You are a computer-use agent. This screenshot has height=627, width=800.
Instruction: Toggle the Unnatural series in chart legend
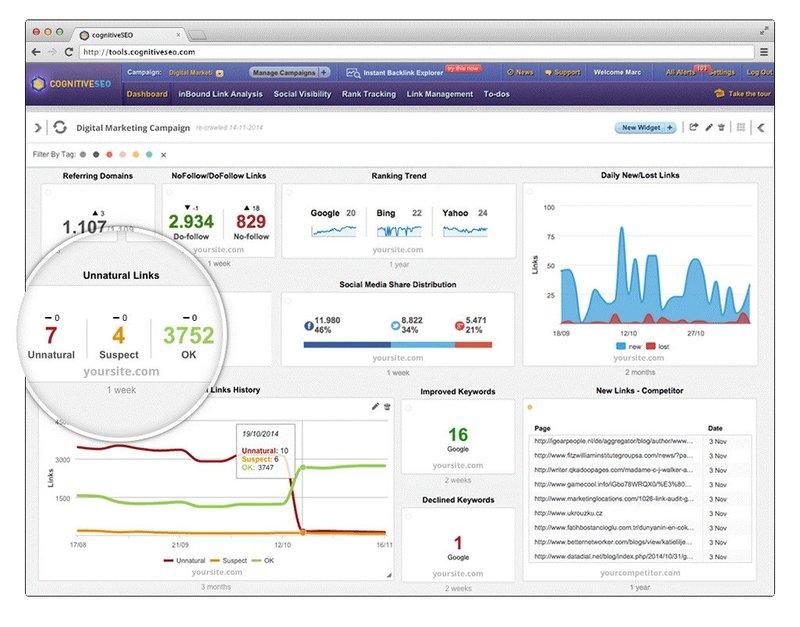pyautogui.click(x=184, y=562)
